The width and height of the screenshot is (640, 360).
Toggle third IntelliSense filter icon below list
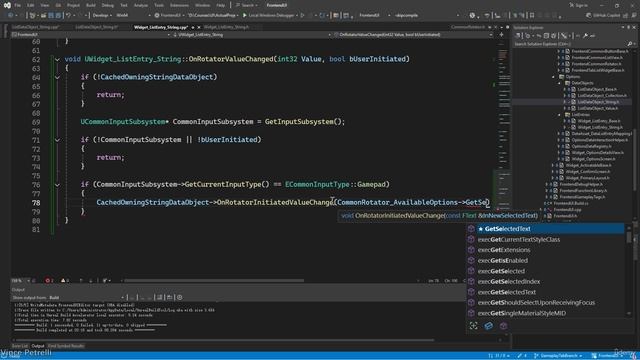[503, 326]
